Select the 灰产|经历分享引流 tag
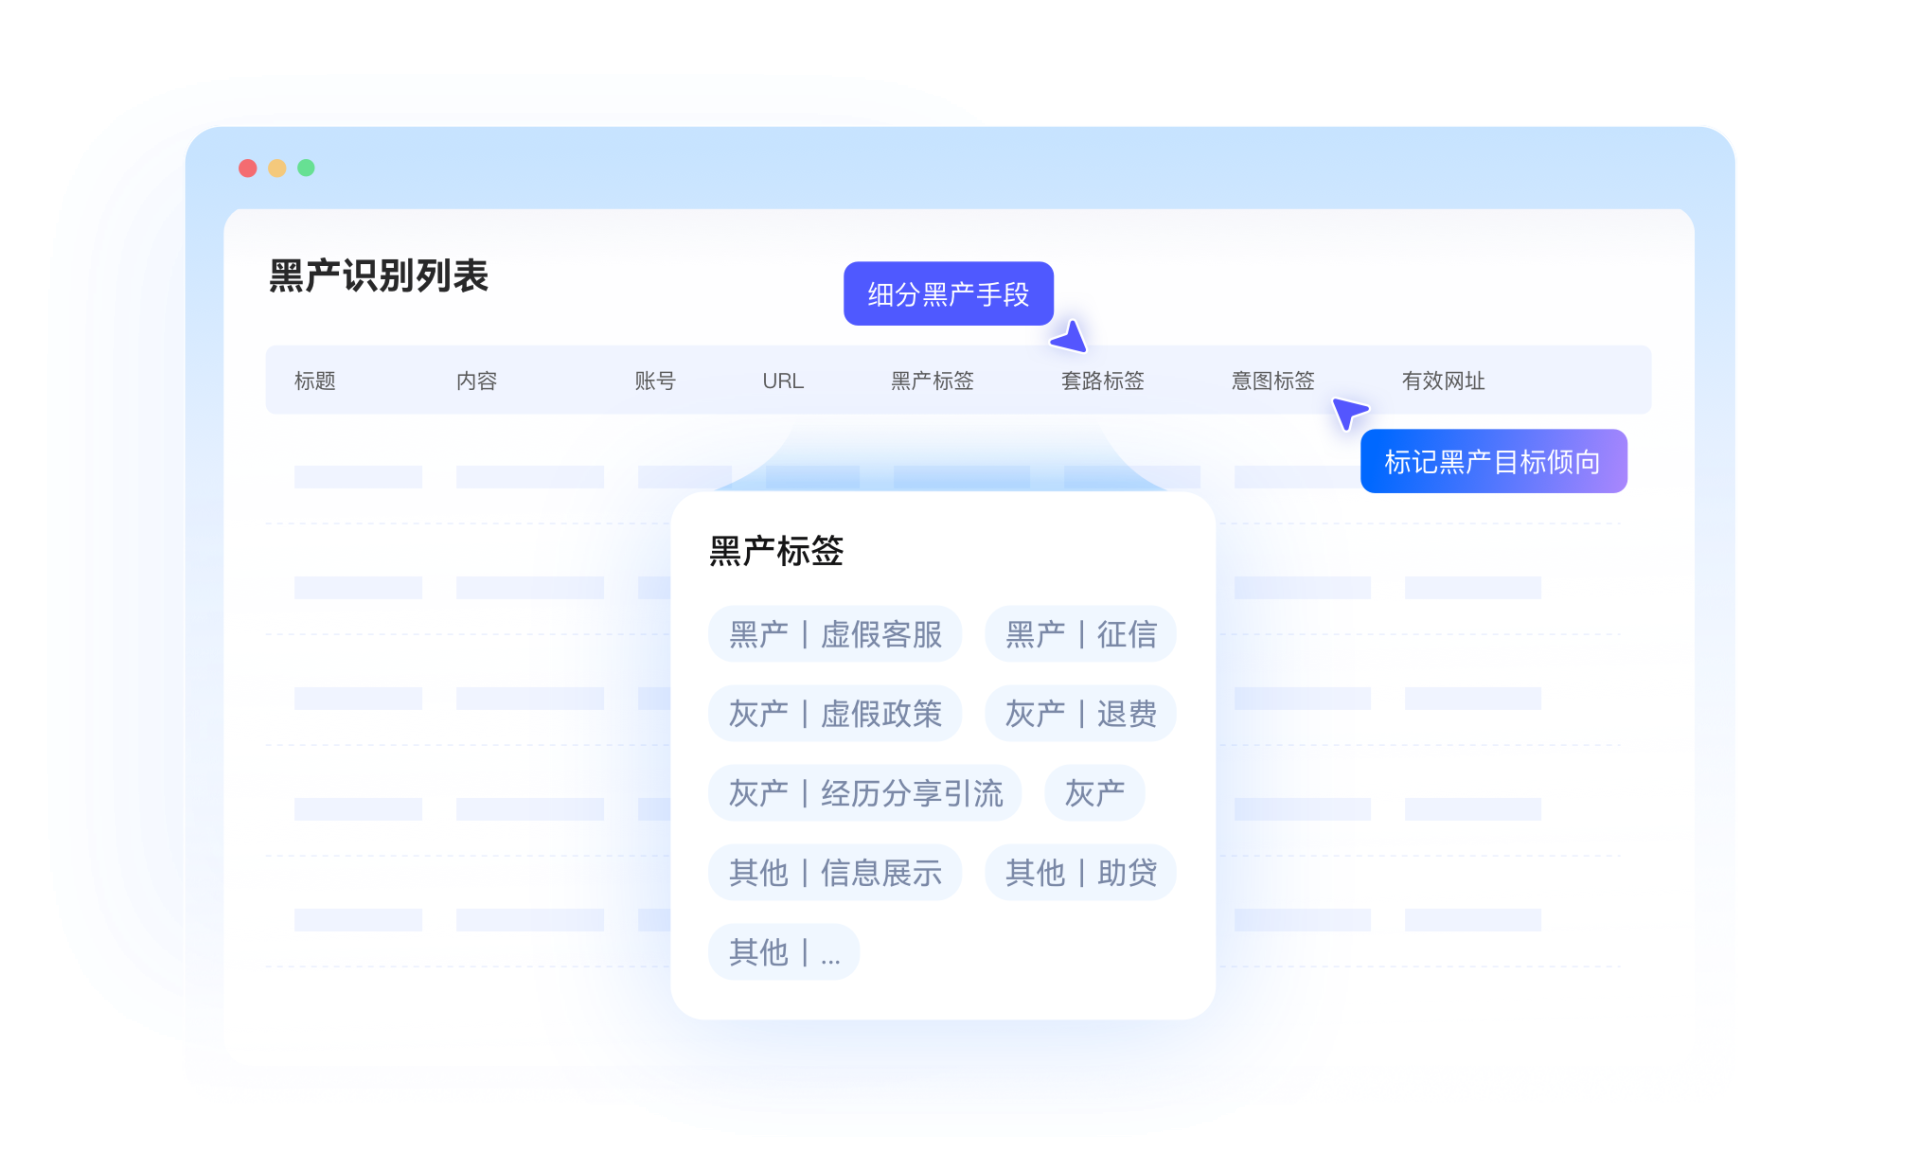This screenshot has width=1920, height=1170. pos(865,792)
